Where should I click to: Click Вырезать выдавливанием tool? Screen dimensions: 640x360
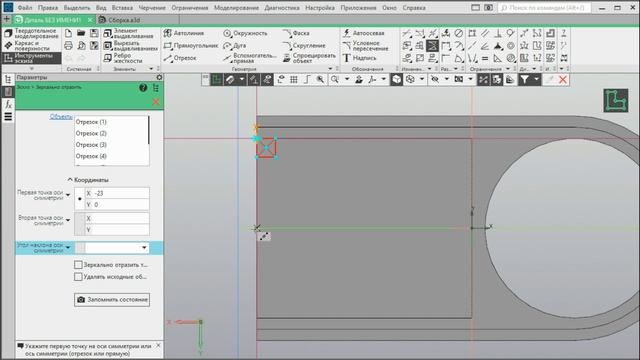coord(130,46)
